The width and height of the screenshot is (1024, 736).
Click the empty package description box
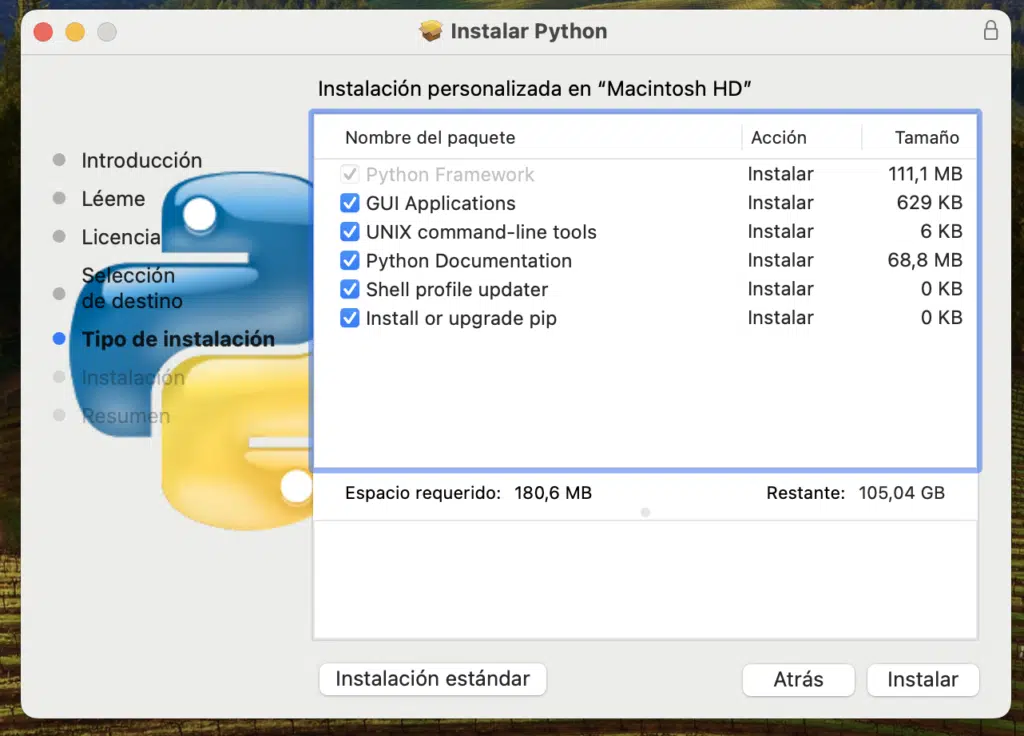[x=645, y=580]
